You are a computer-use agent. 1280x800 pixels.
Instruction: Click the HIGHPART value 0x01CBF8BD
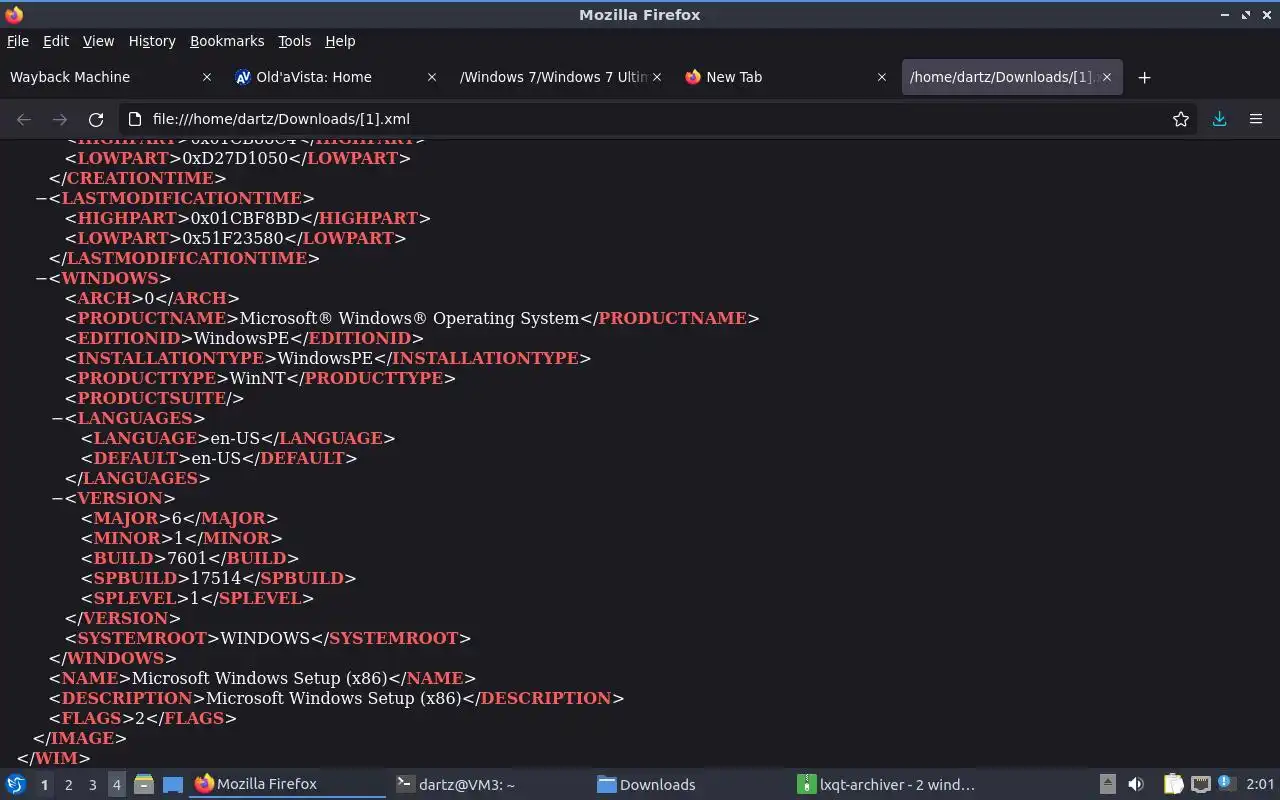[246, 218]
